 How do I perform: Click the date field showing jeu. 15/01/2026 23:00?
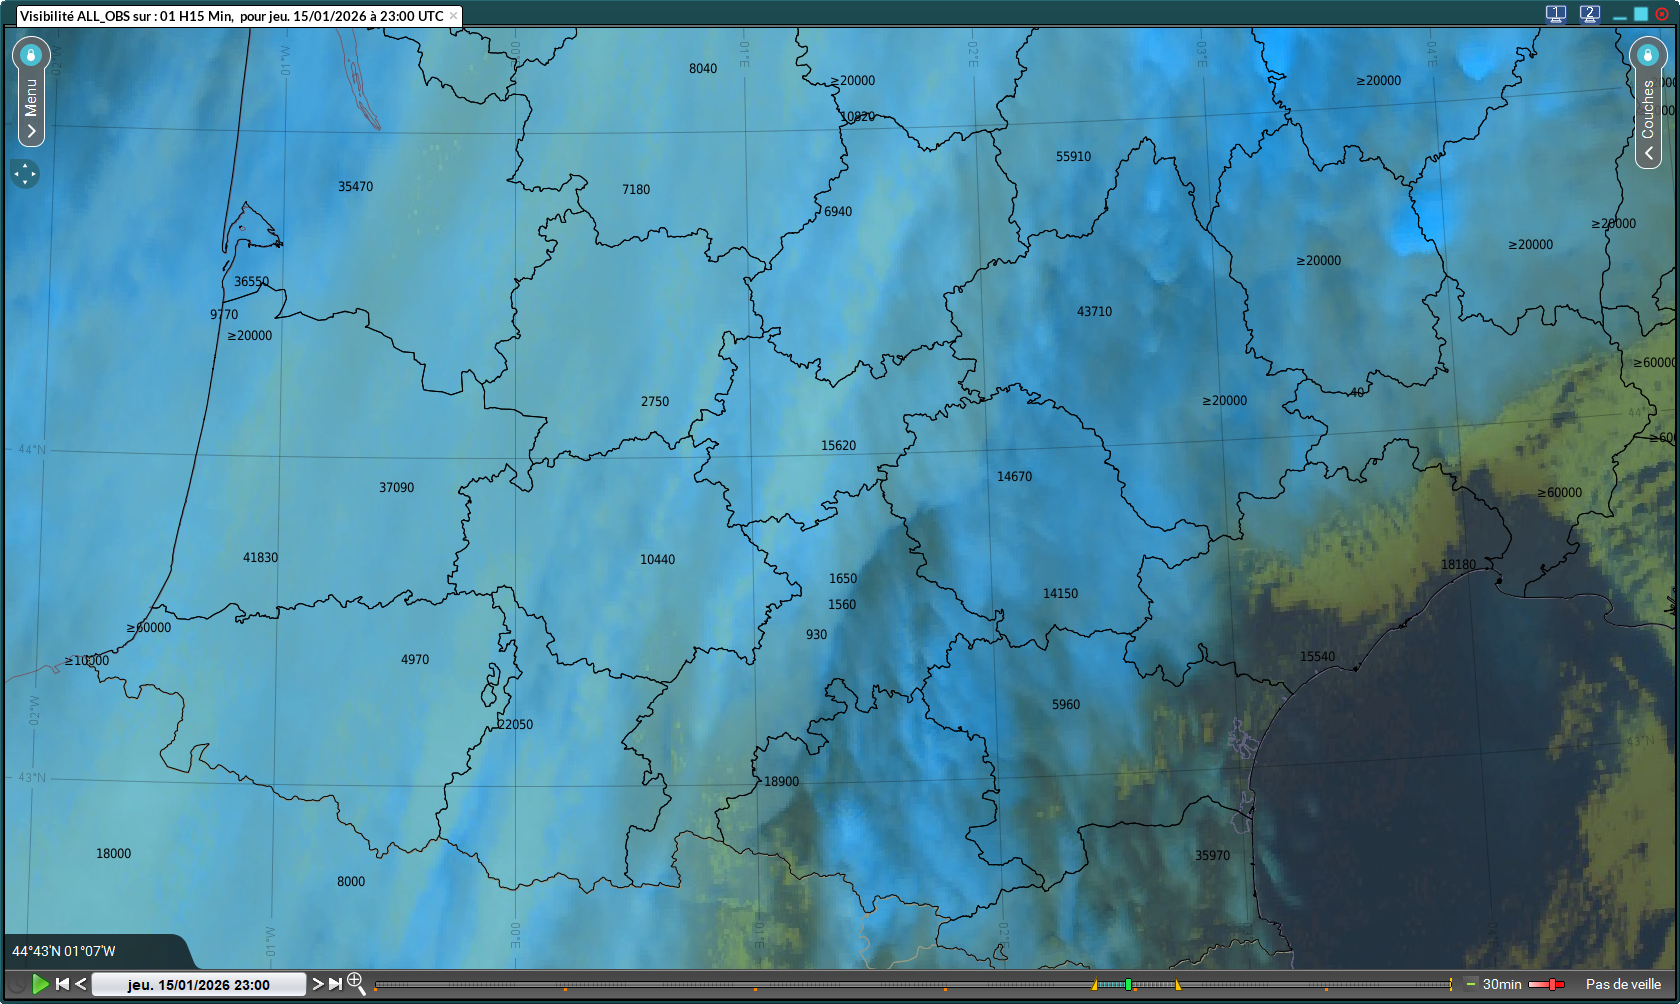point(198,984)
